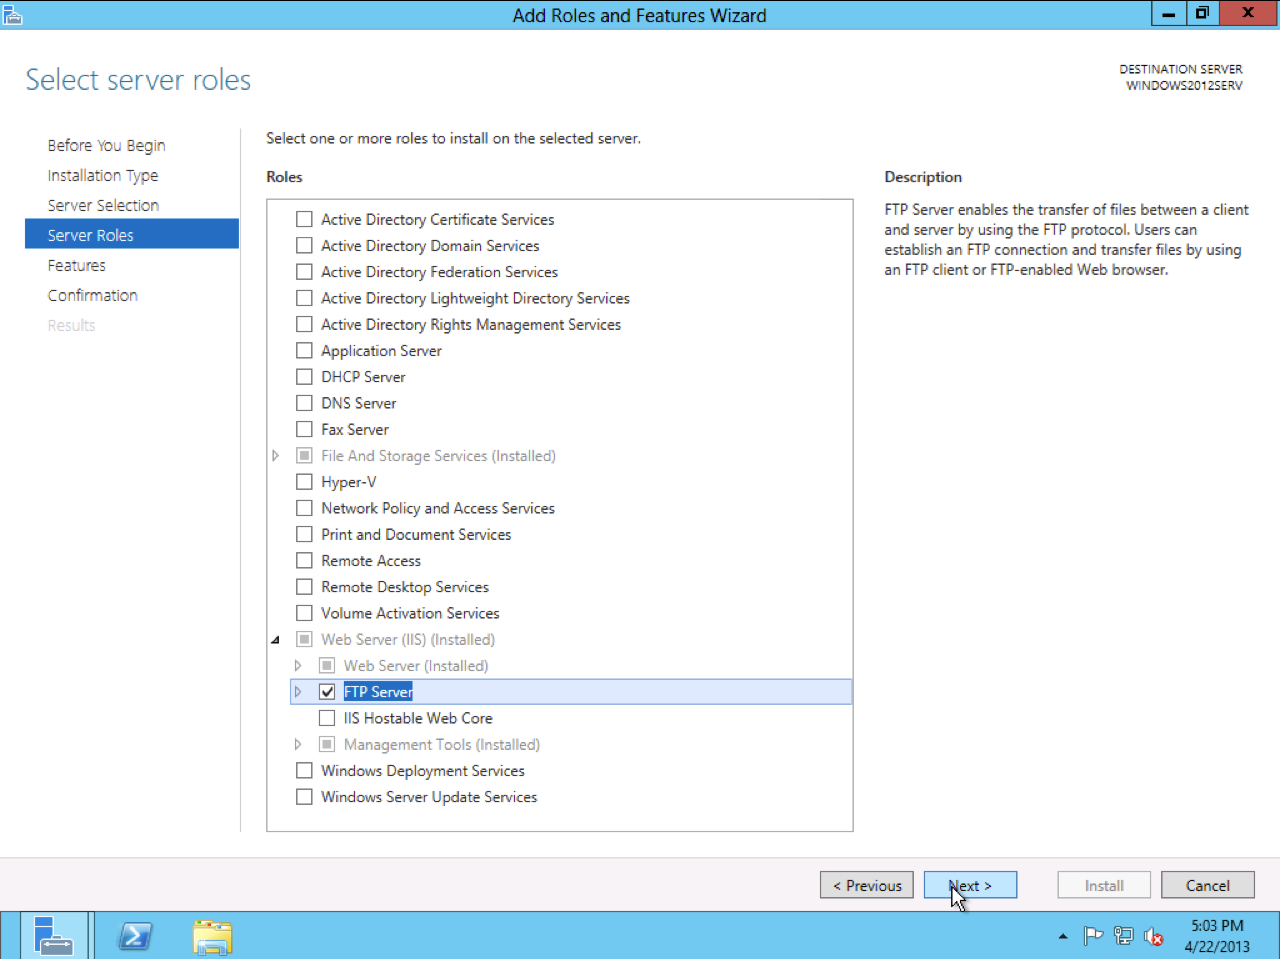Expand Management Tools (Installed) node
1280x959 pixels.
pyautogui.click(x=298, y=745)
